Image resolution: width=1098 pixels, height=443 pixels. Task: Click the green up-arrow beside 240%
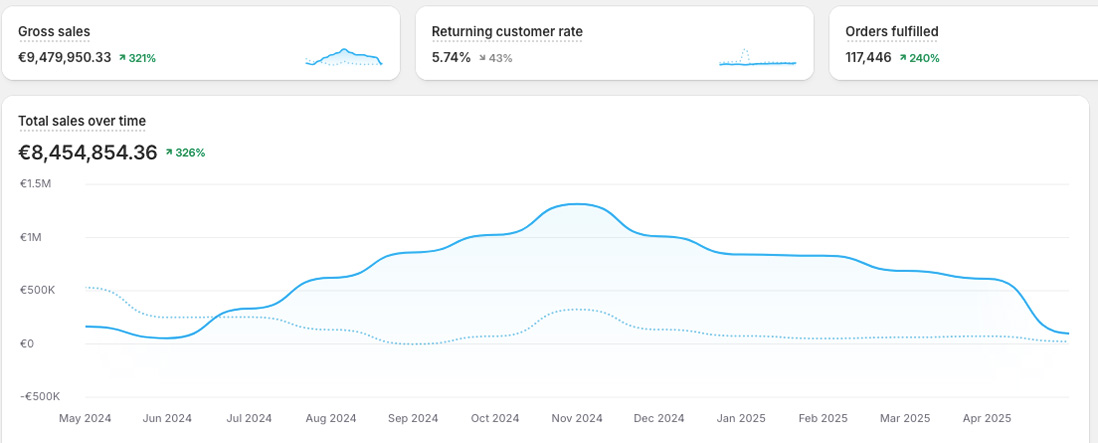902,58
